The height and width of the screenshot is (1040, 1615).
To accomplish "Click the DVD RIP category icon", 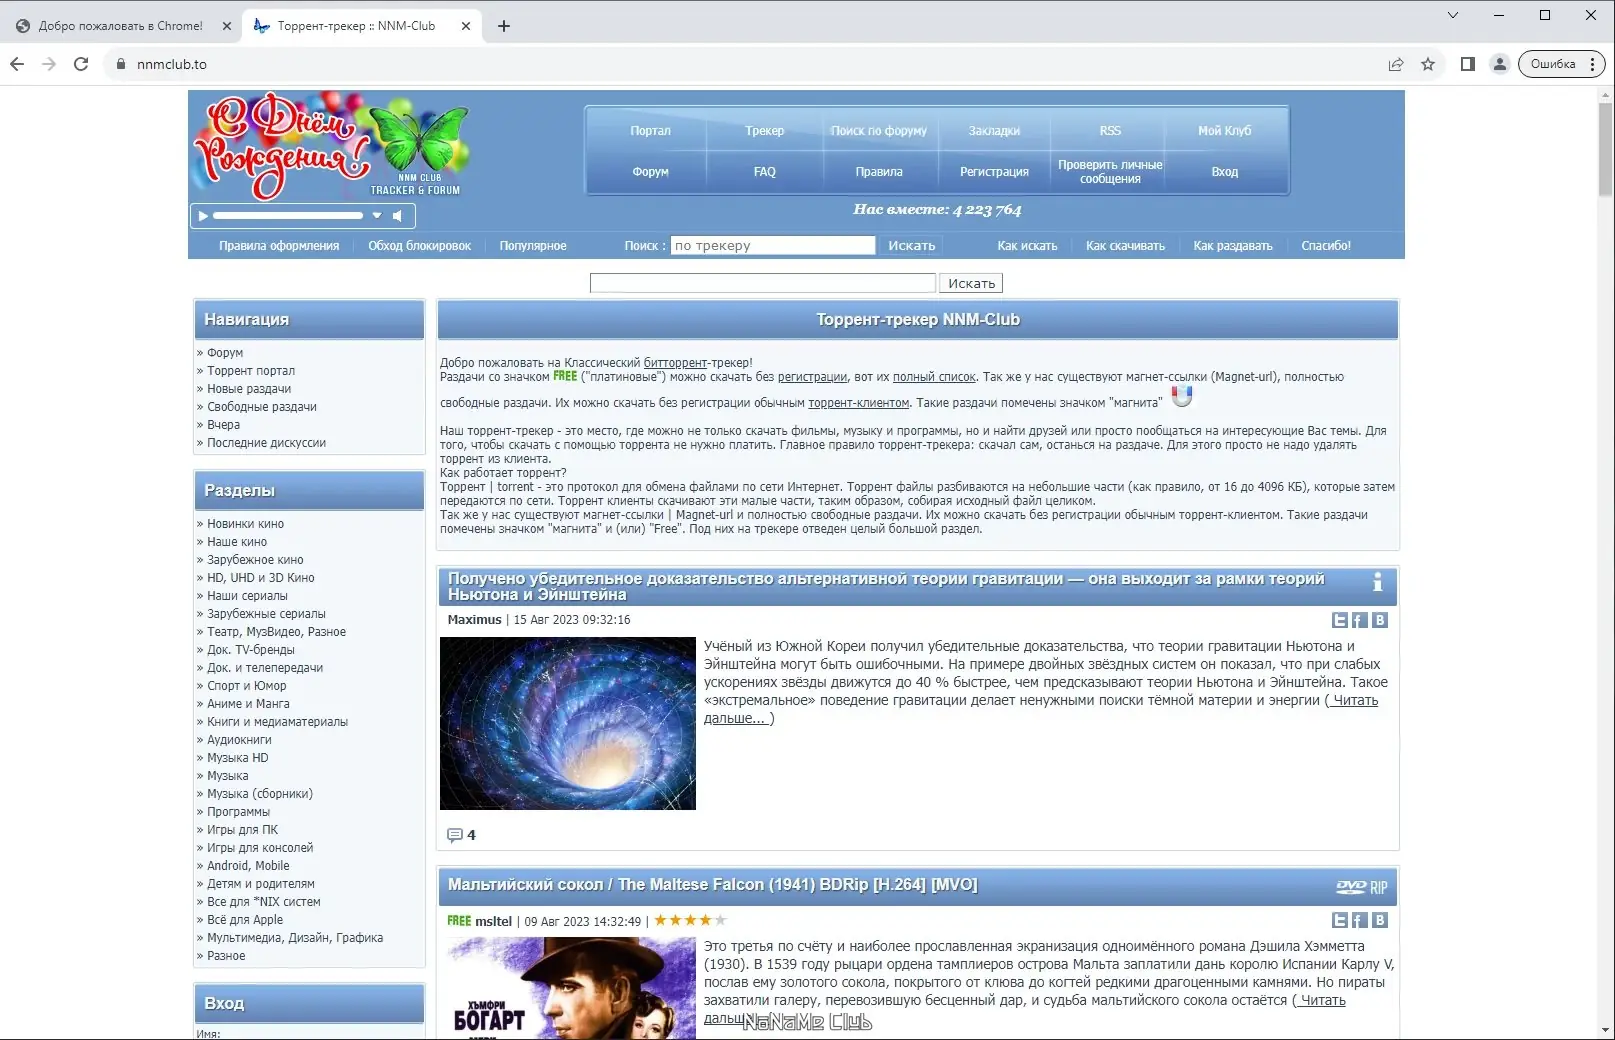I will (x=1362, y=887).
